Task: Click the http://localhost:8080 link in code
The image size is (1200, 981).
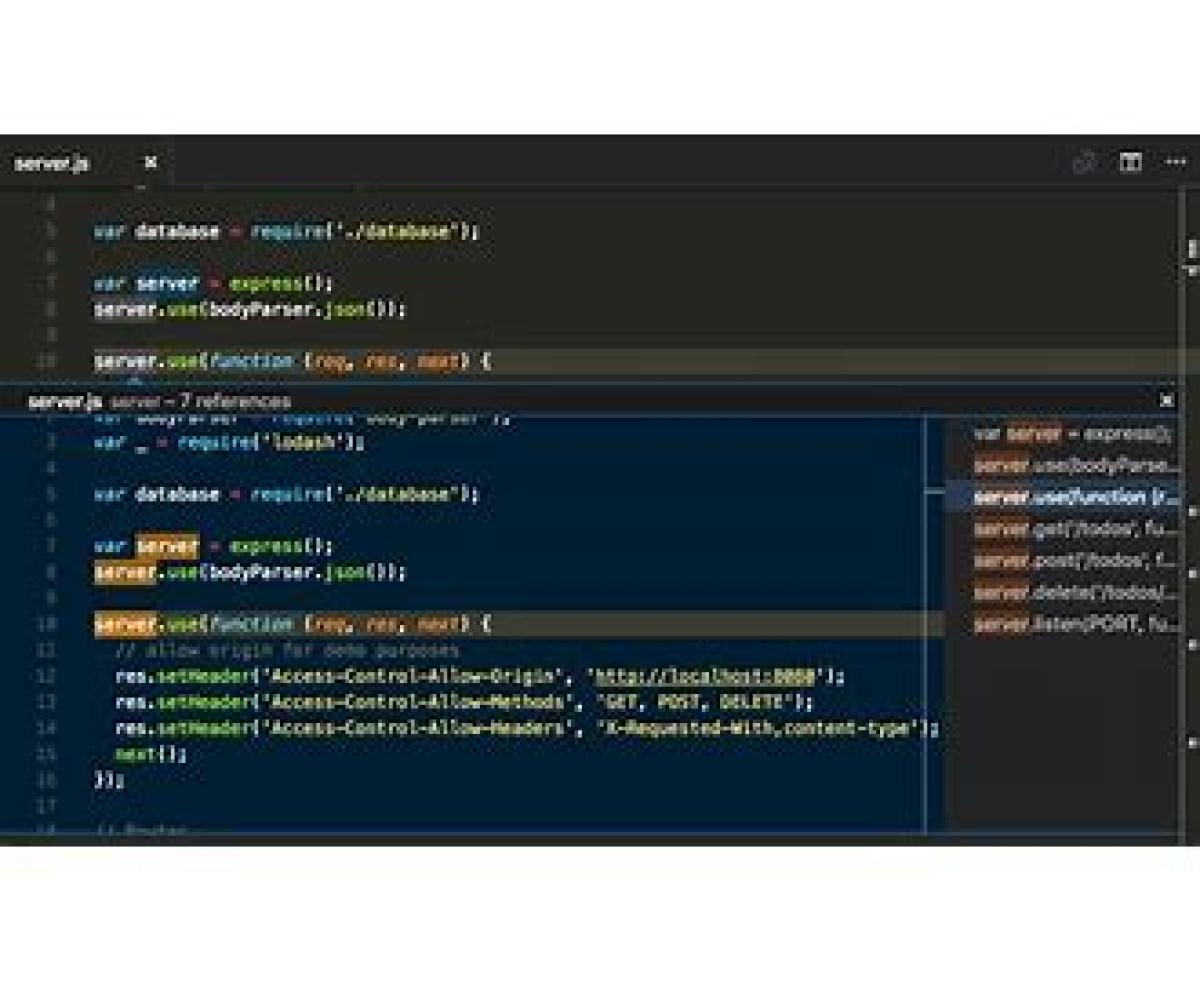Action: click(707, 676)
